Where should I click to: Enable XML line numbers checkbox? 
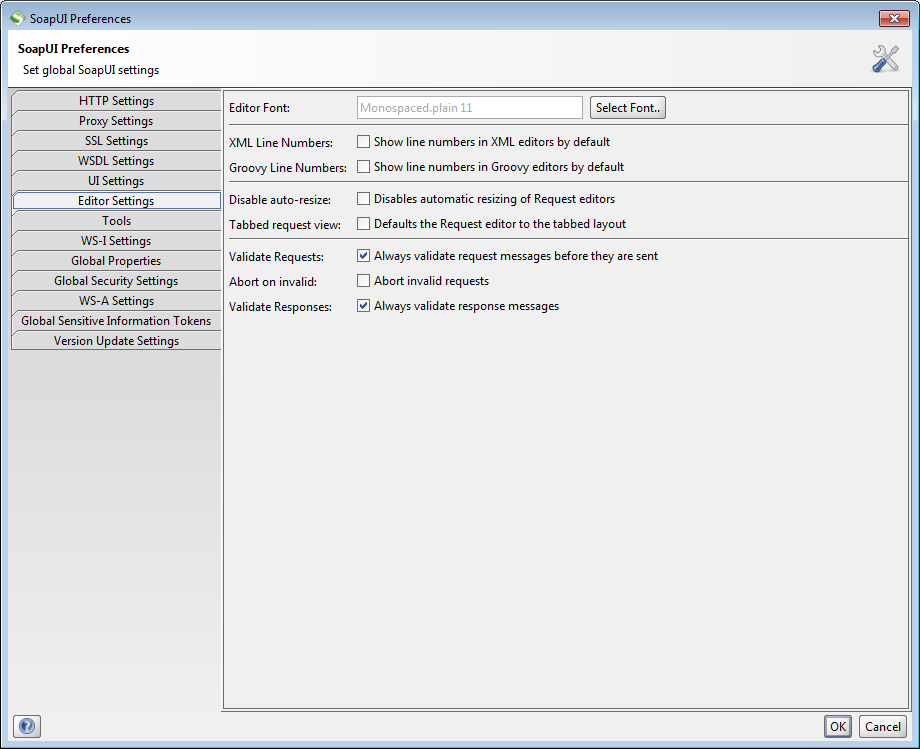364,142
